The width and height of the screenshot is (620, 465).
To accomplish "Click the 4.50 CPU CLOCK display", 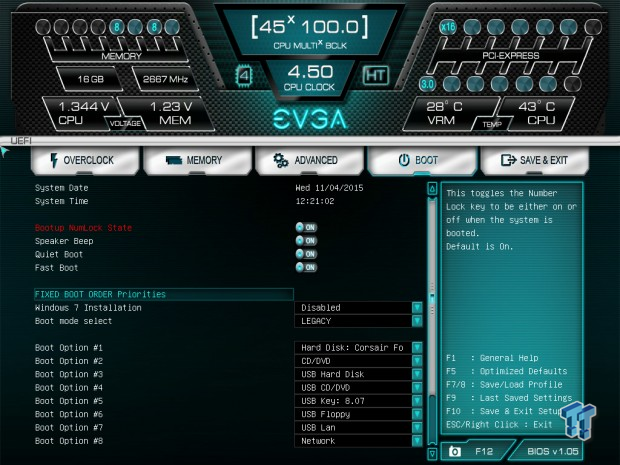I will pyautogui.click(x=310, y=78).
